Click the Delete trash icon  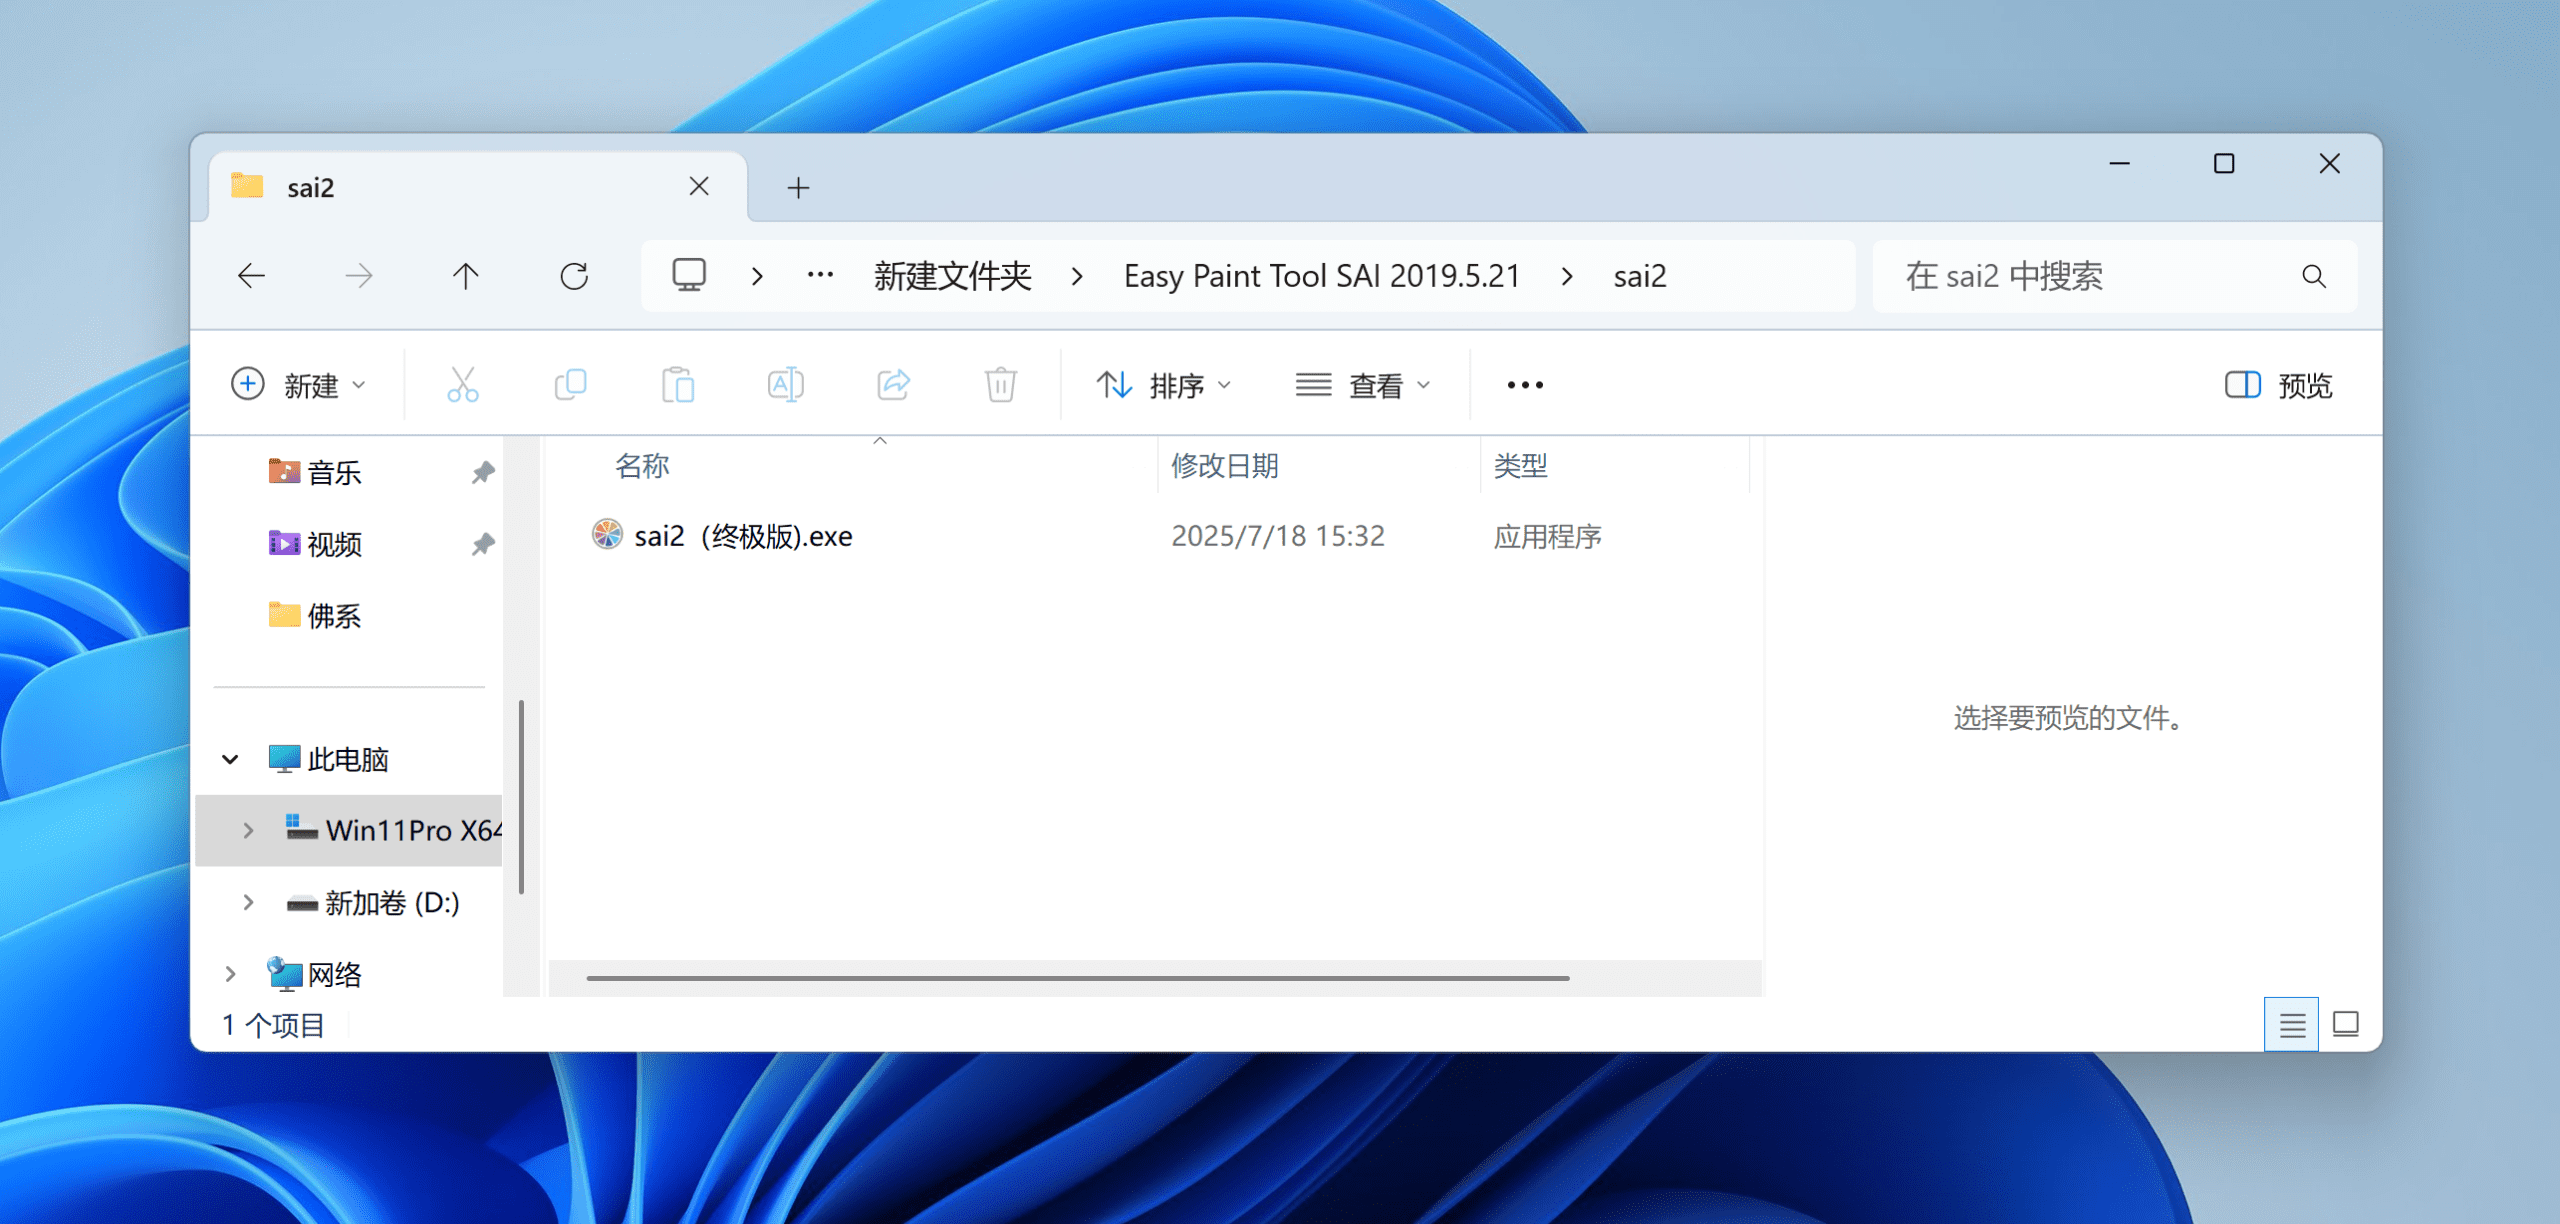1000,385
